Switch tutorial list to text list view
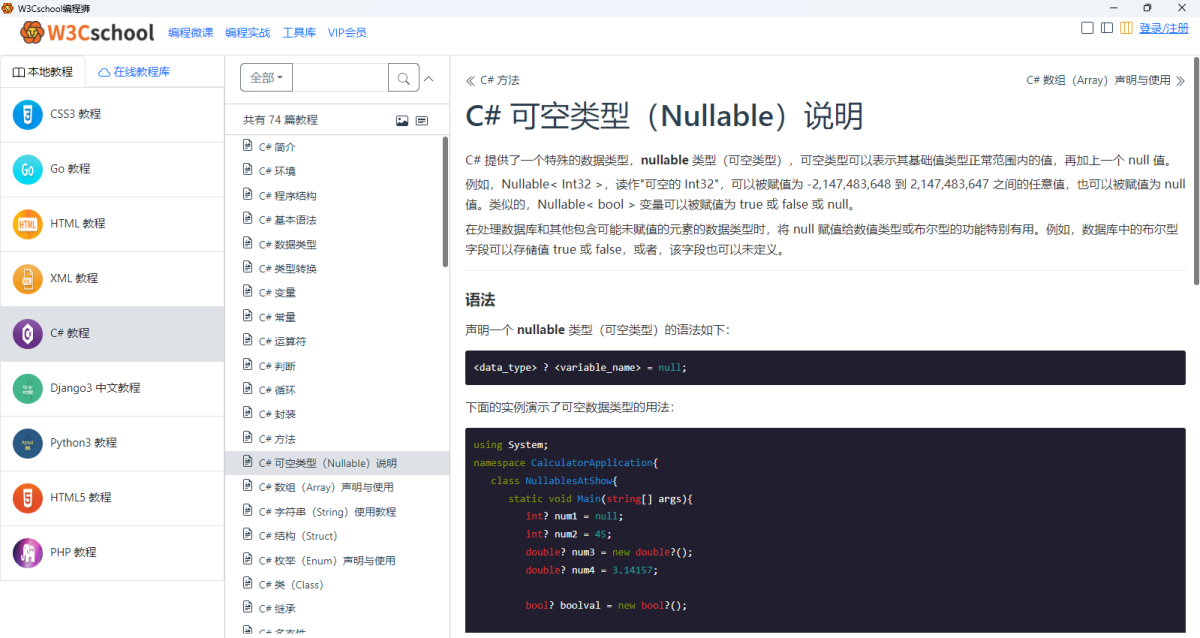 (422, 120)
